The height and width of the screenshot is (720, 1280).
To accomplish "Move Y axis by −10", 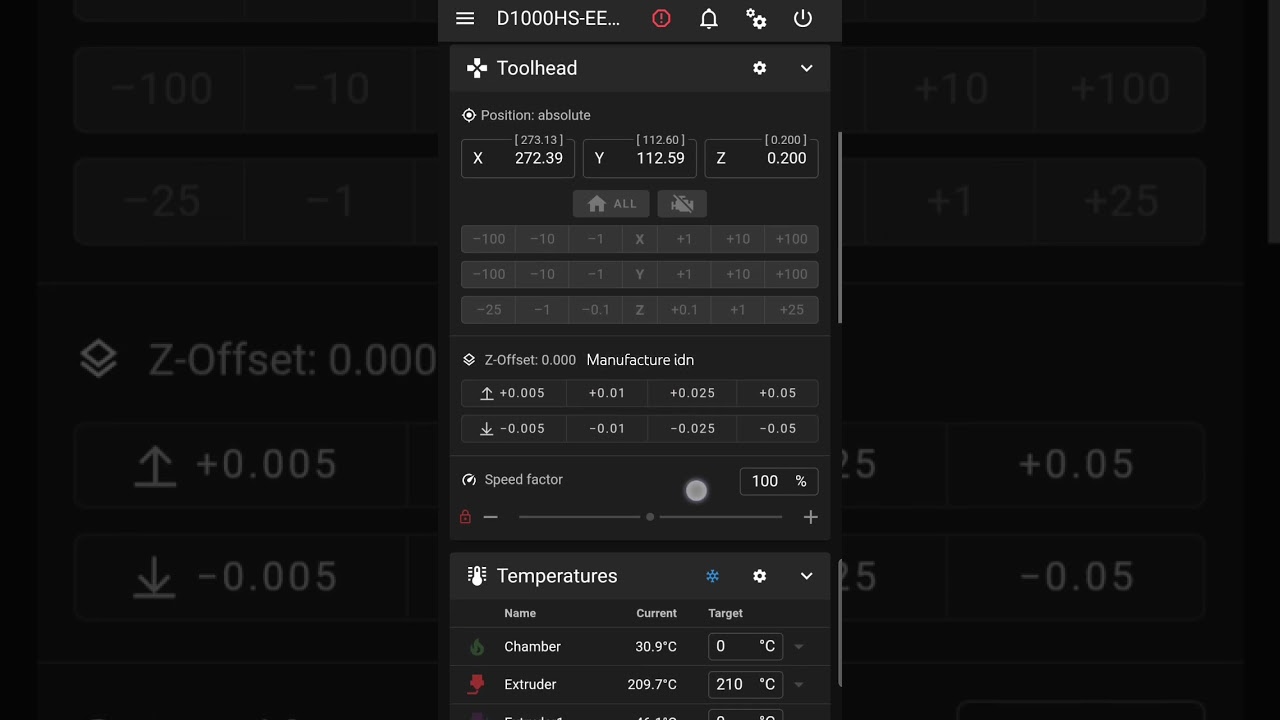I will click(542, 274).
